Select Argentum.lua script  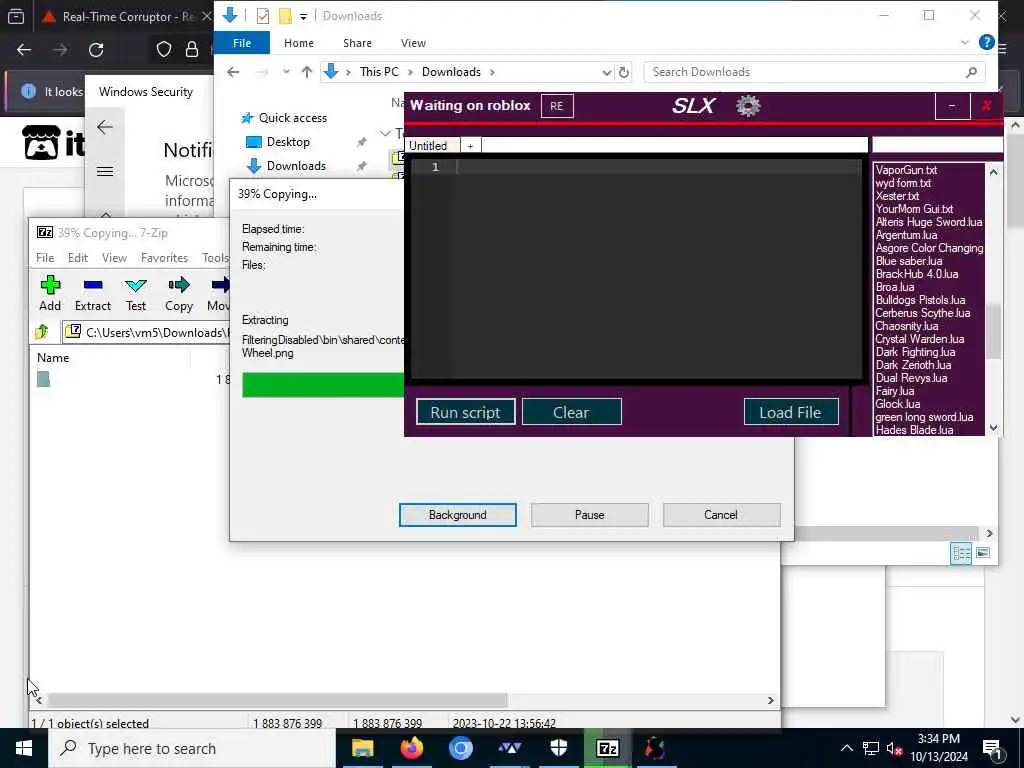click(906, 235)
